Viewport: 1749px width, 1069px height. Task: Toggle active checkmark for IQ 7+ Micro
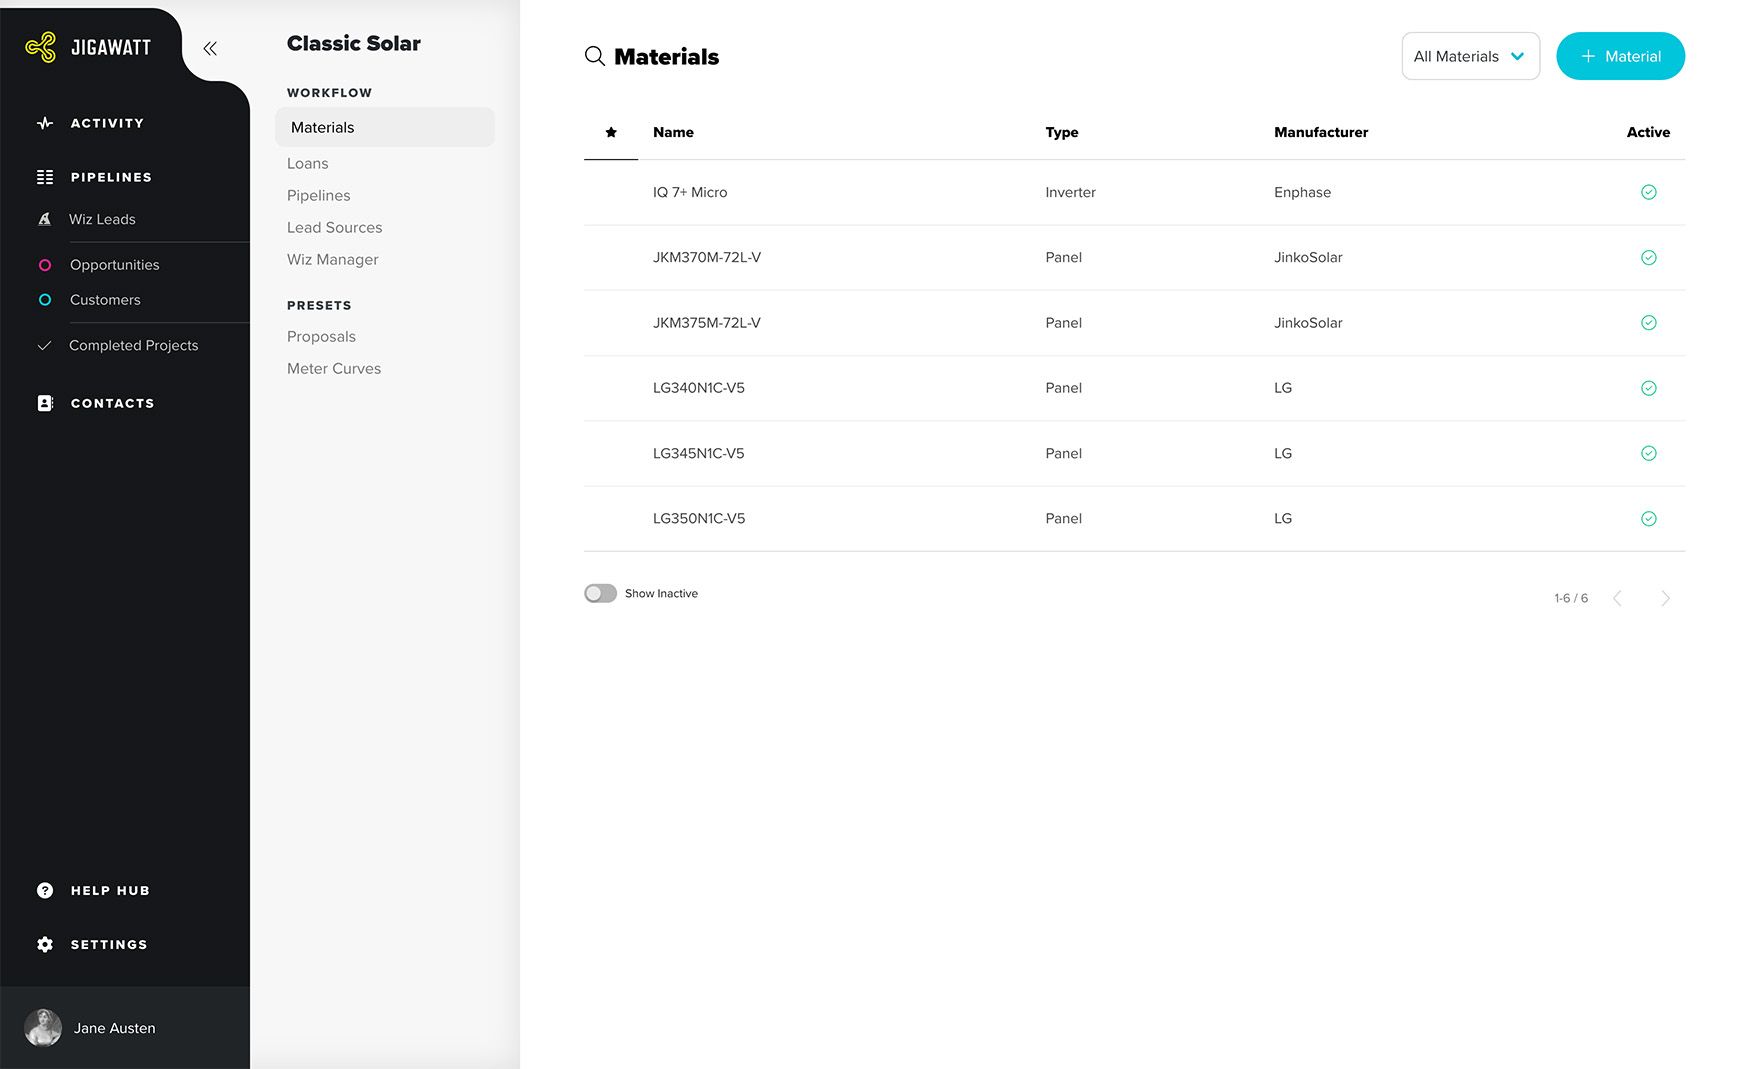click(x=1649, y=192)
